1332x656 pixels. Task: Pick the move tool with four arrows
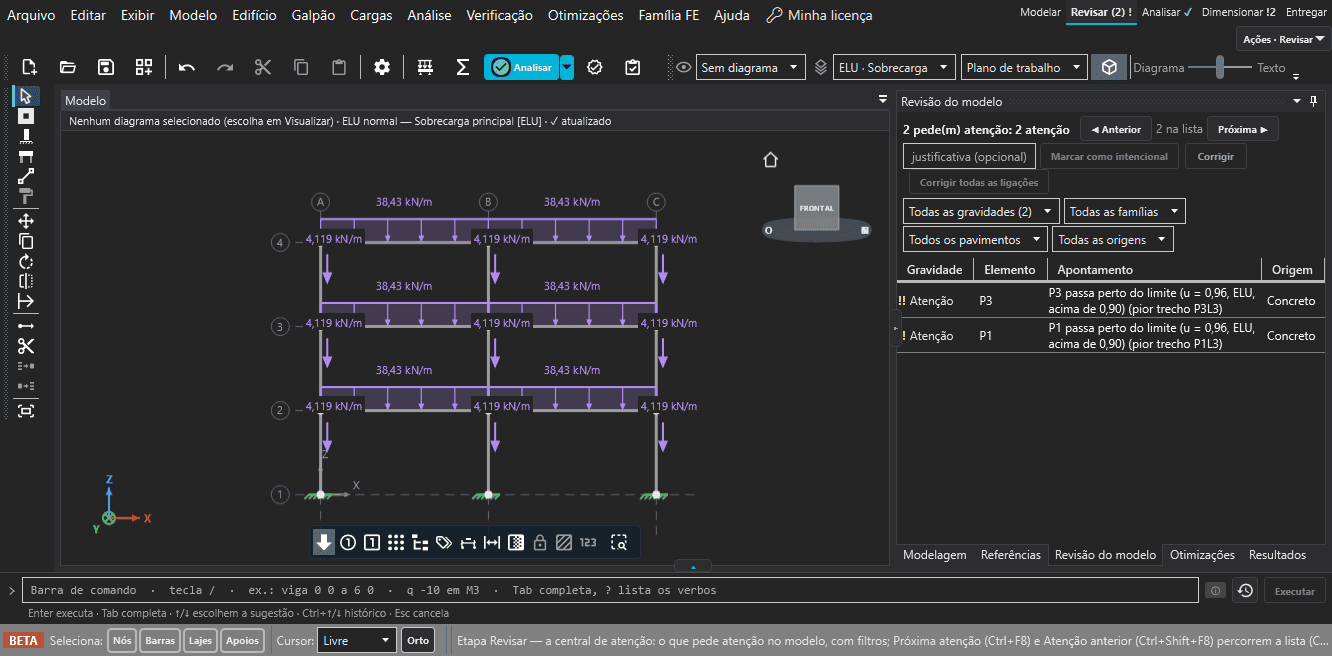(x=26, y=221)
